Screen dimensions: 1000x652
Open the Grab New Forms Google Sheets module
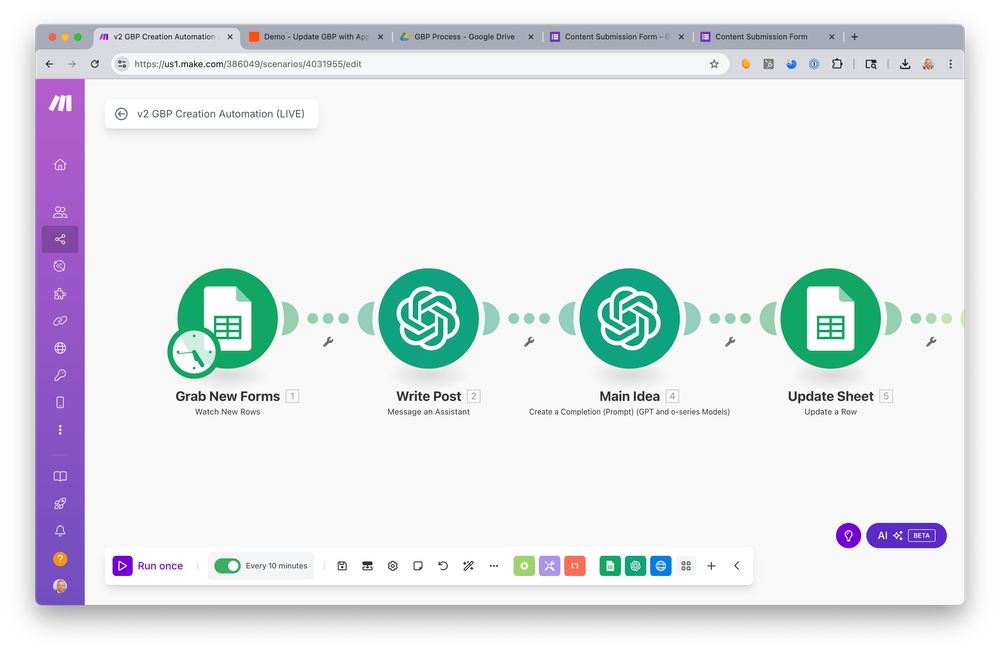click(228, 318)
